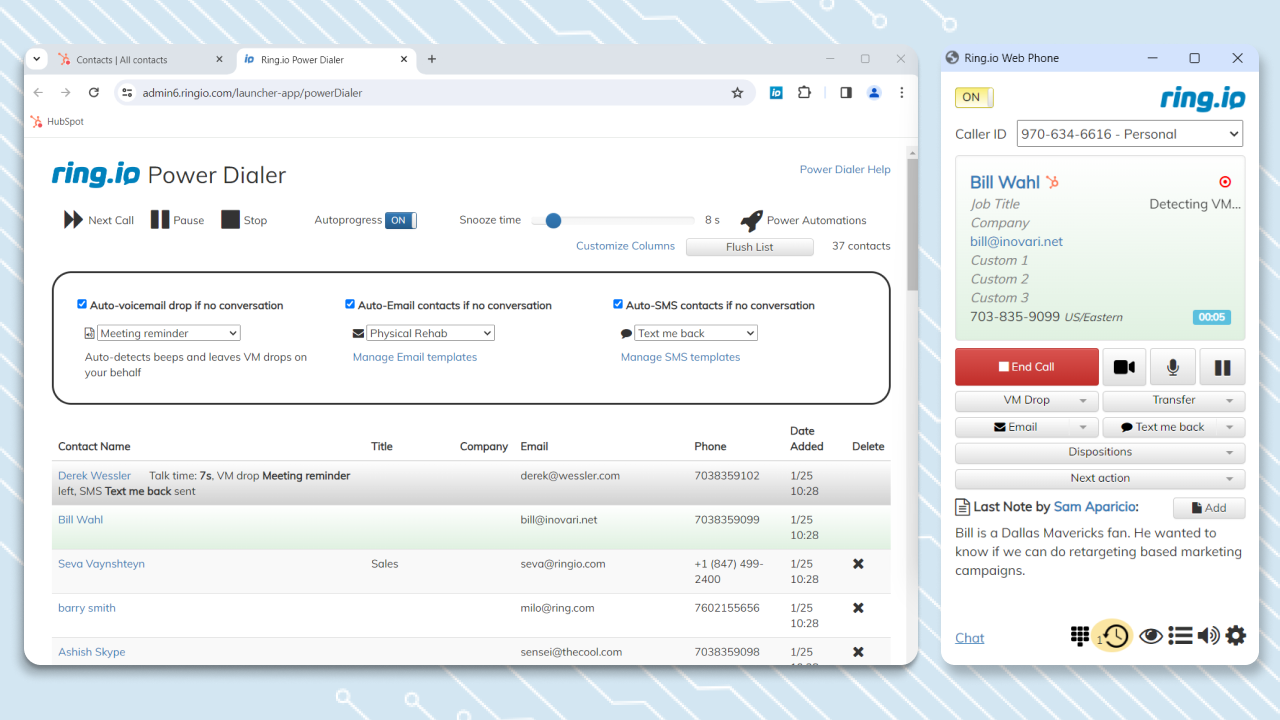Click the Snooze time slider handle
The width and height of the screenshot is (1280, 720).
pos(553,220)
